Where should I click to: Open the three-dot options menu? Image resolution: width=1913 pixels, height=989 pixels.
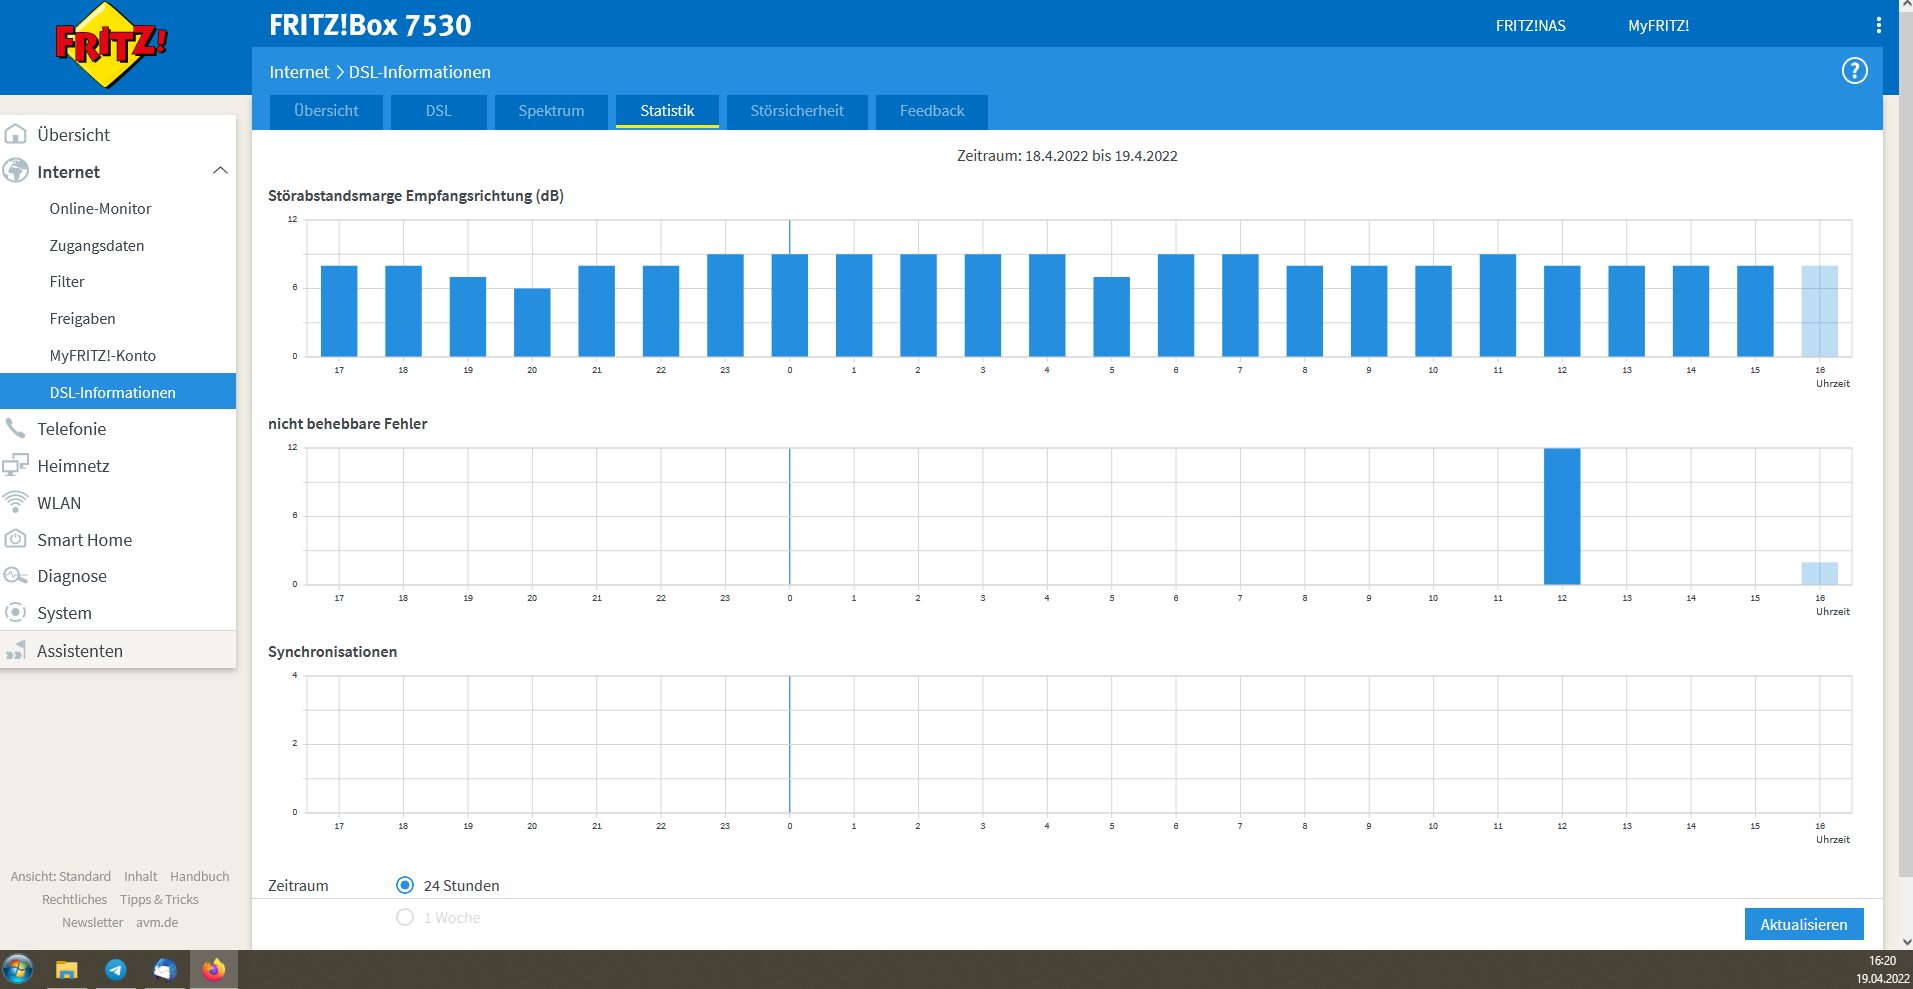point(1878,25)
